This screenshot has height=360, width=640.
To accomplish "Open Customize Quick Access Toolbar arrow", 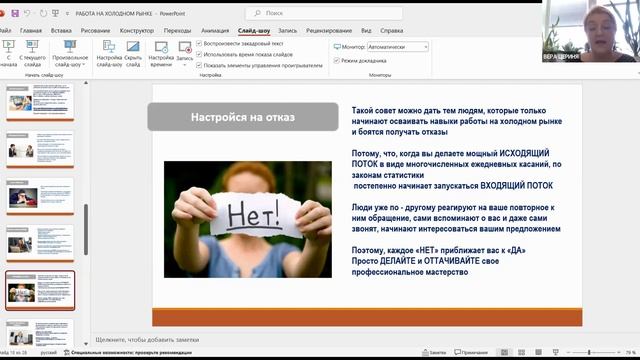I will (x=67, y=14).
